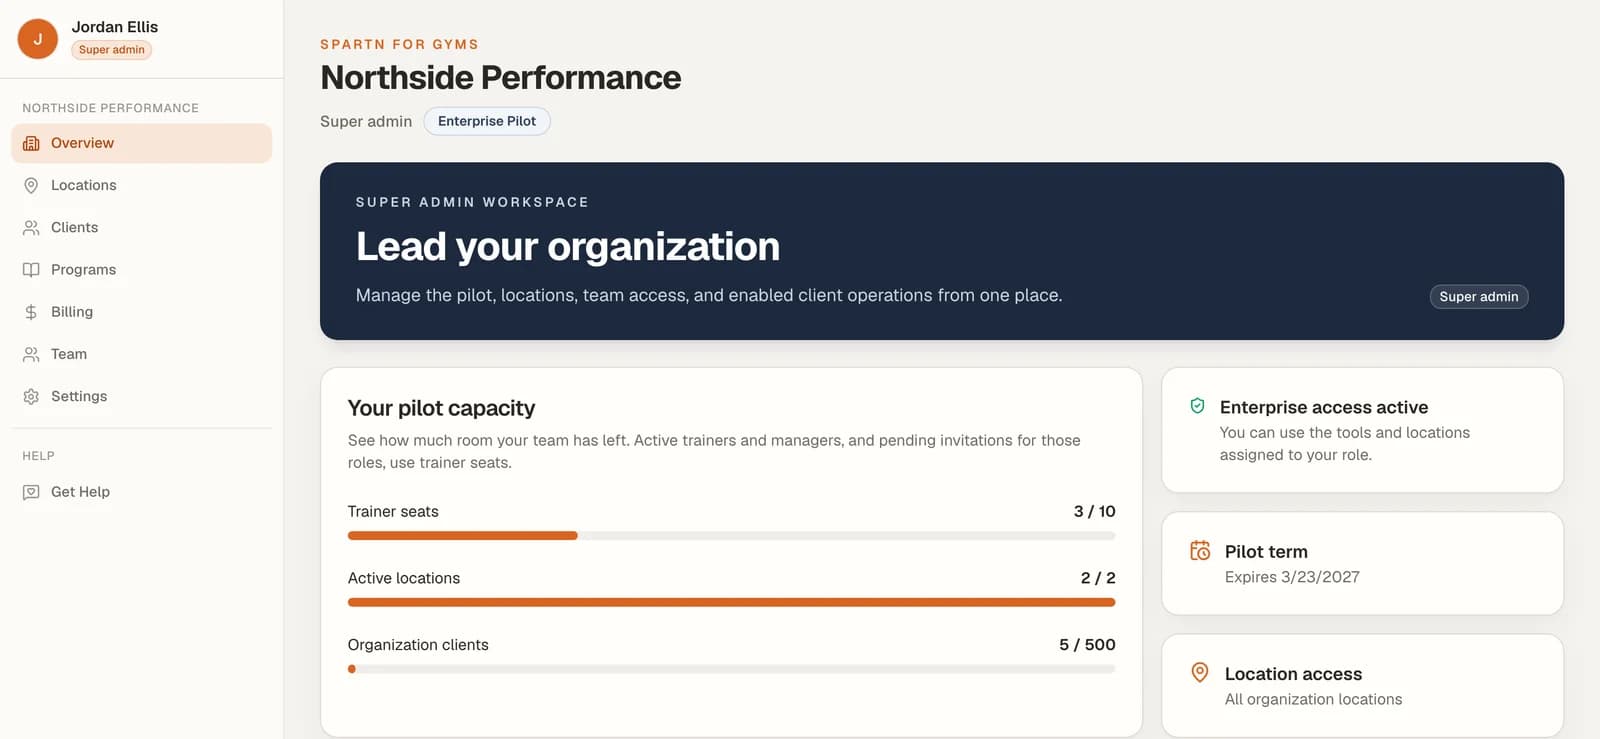The height and width of the screenshot is (739, 1600).
Task: Click the Enterprise Pilot badge
Action: tap(487, 121)
